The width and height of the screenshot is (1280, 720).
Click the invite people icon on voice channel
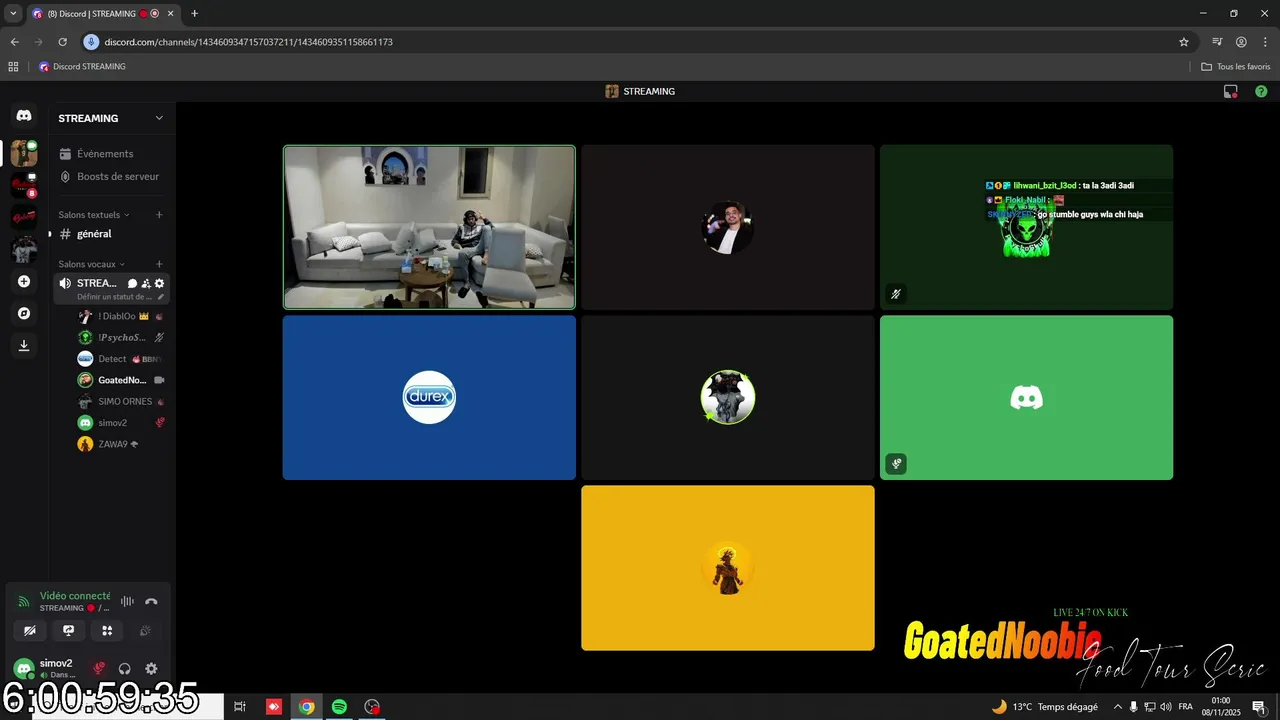point(146,284)
